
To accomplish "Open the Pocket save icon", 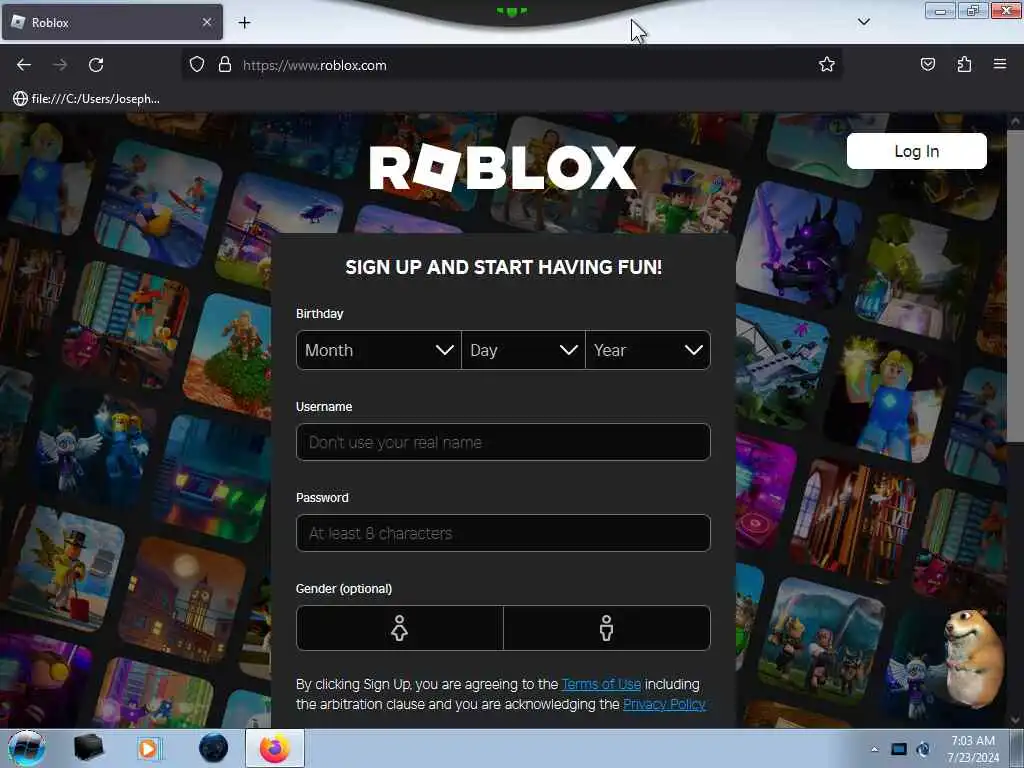I will [927, 64].
